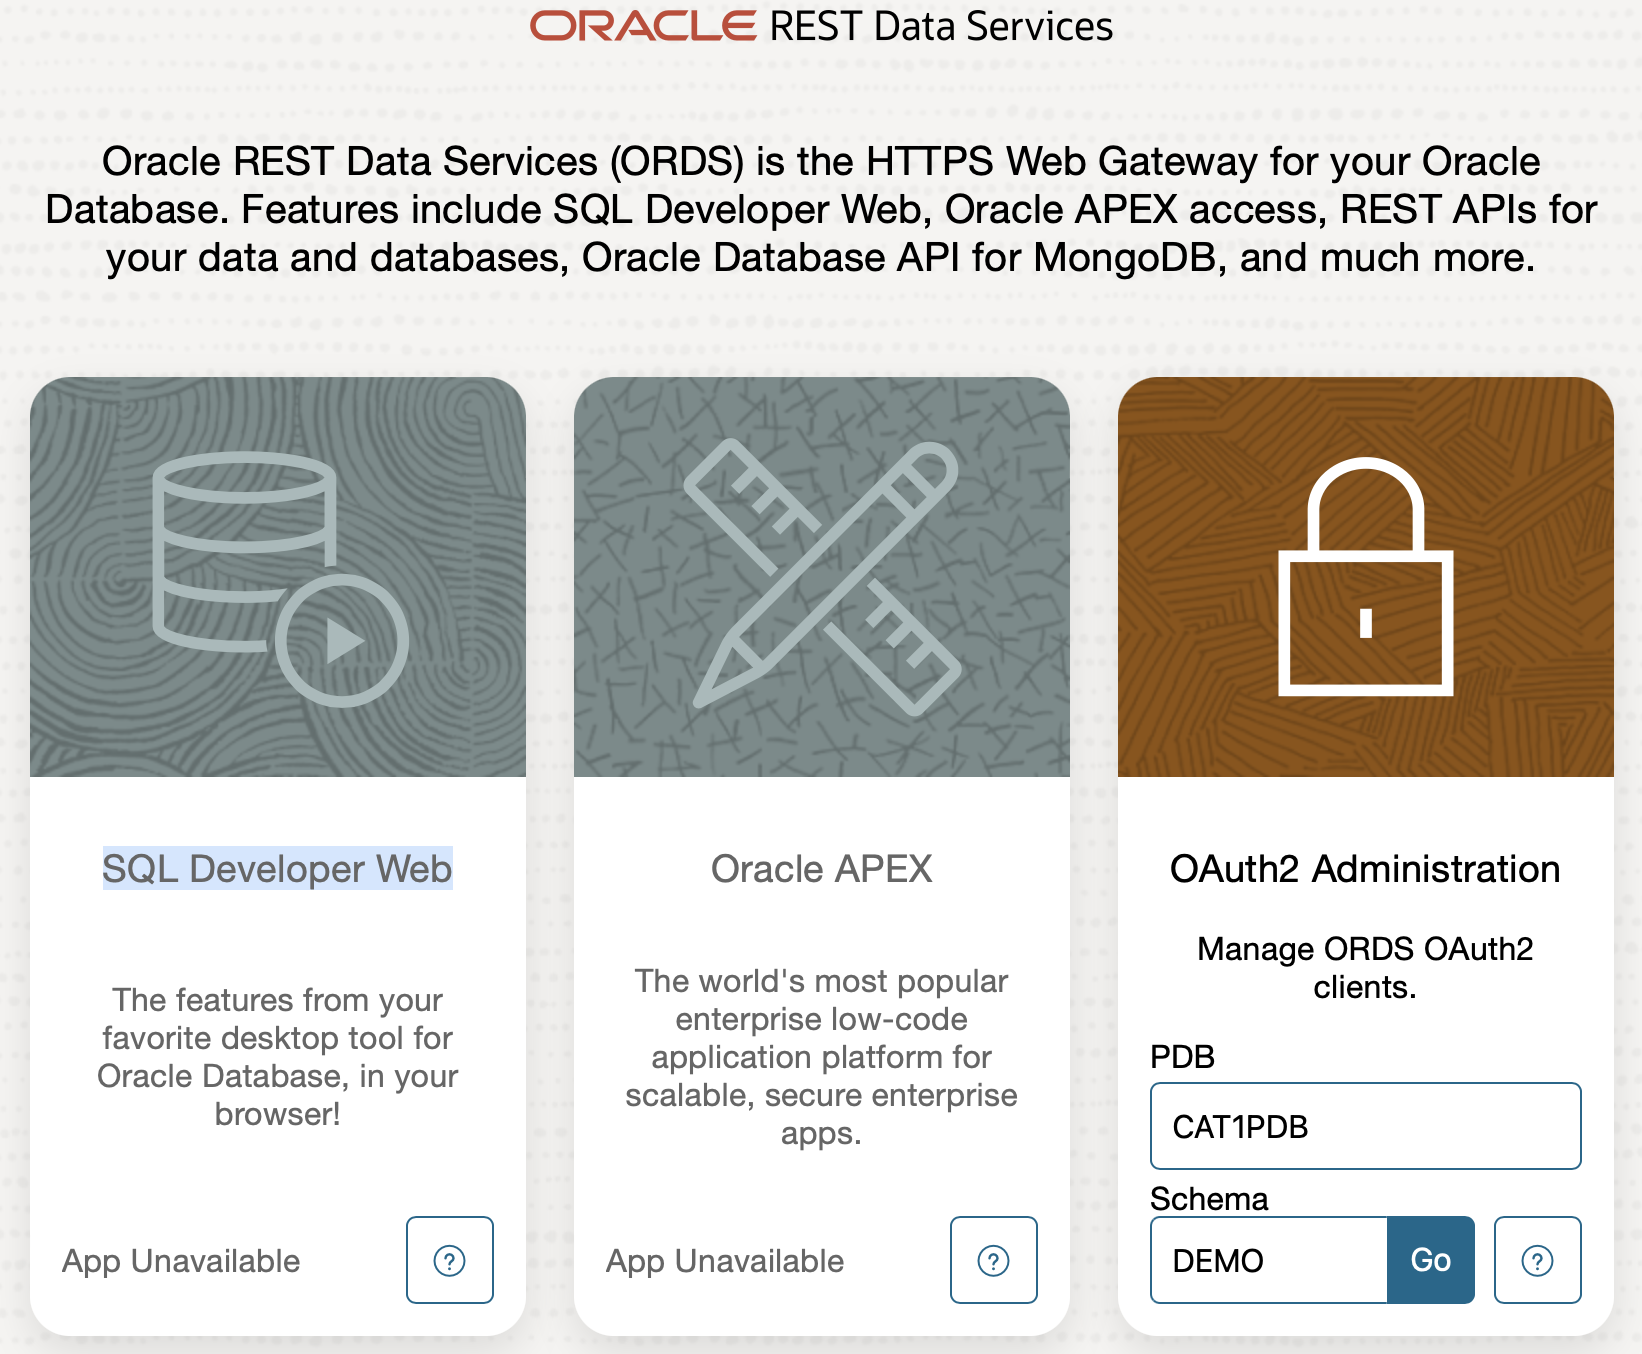
Task: Click the database play icon on SQL Developer card
Action: [x=280, y=579]
